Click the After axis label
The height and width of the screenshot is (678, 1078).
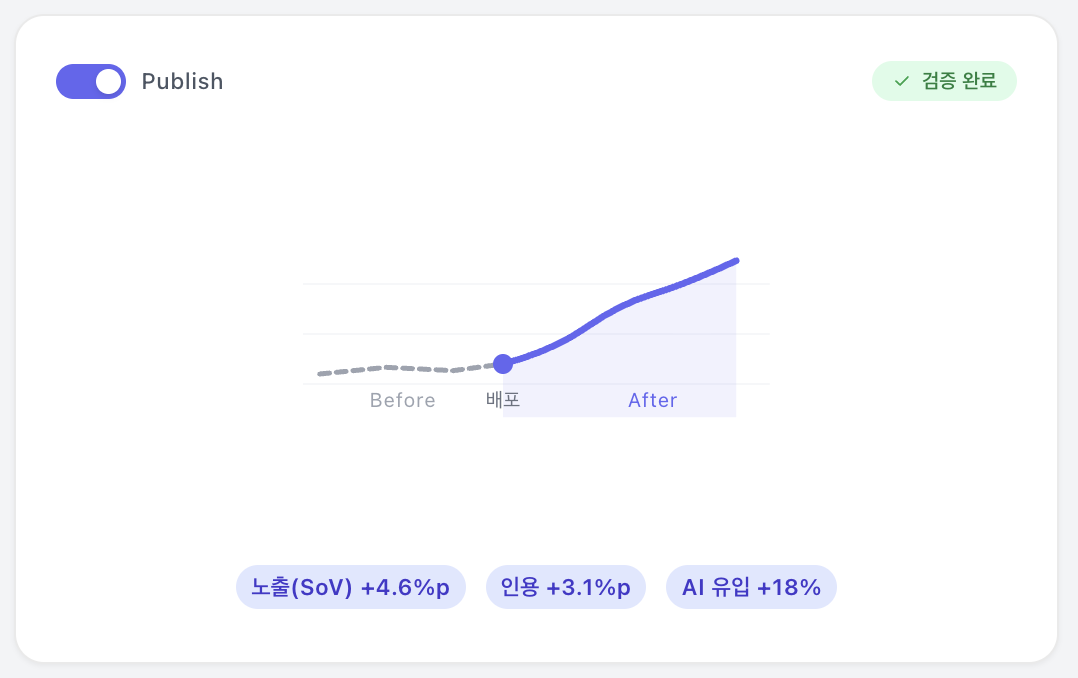653,400
